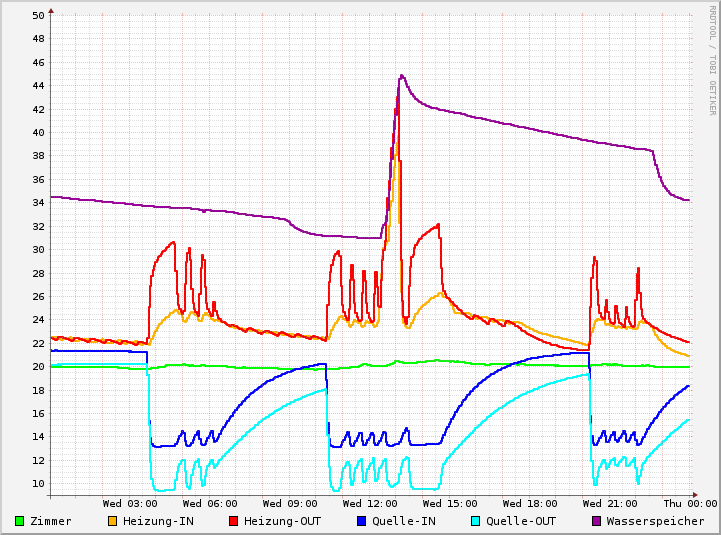Click the cyan Quelle-OUT legend swatch
721x535 pixels.
coord(476,521)
